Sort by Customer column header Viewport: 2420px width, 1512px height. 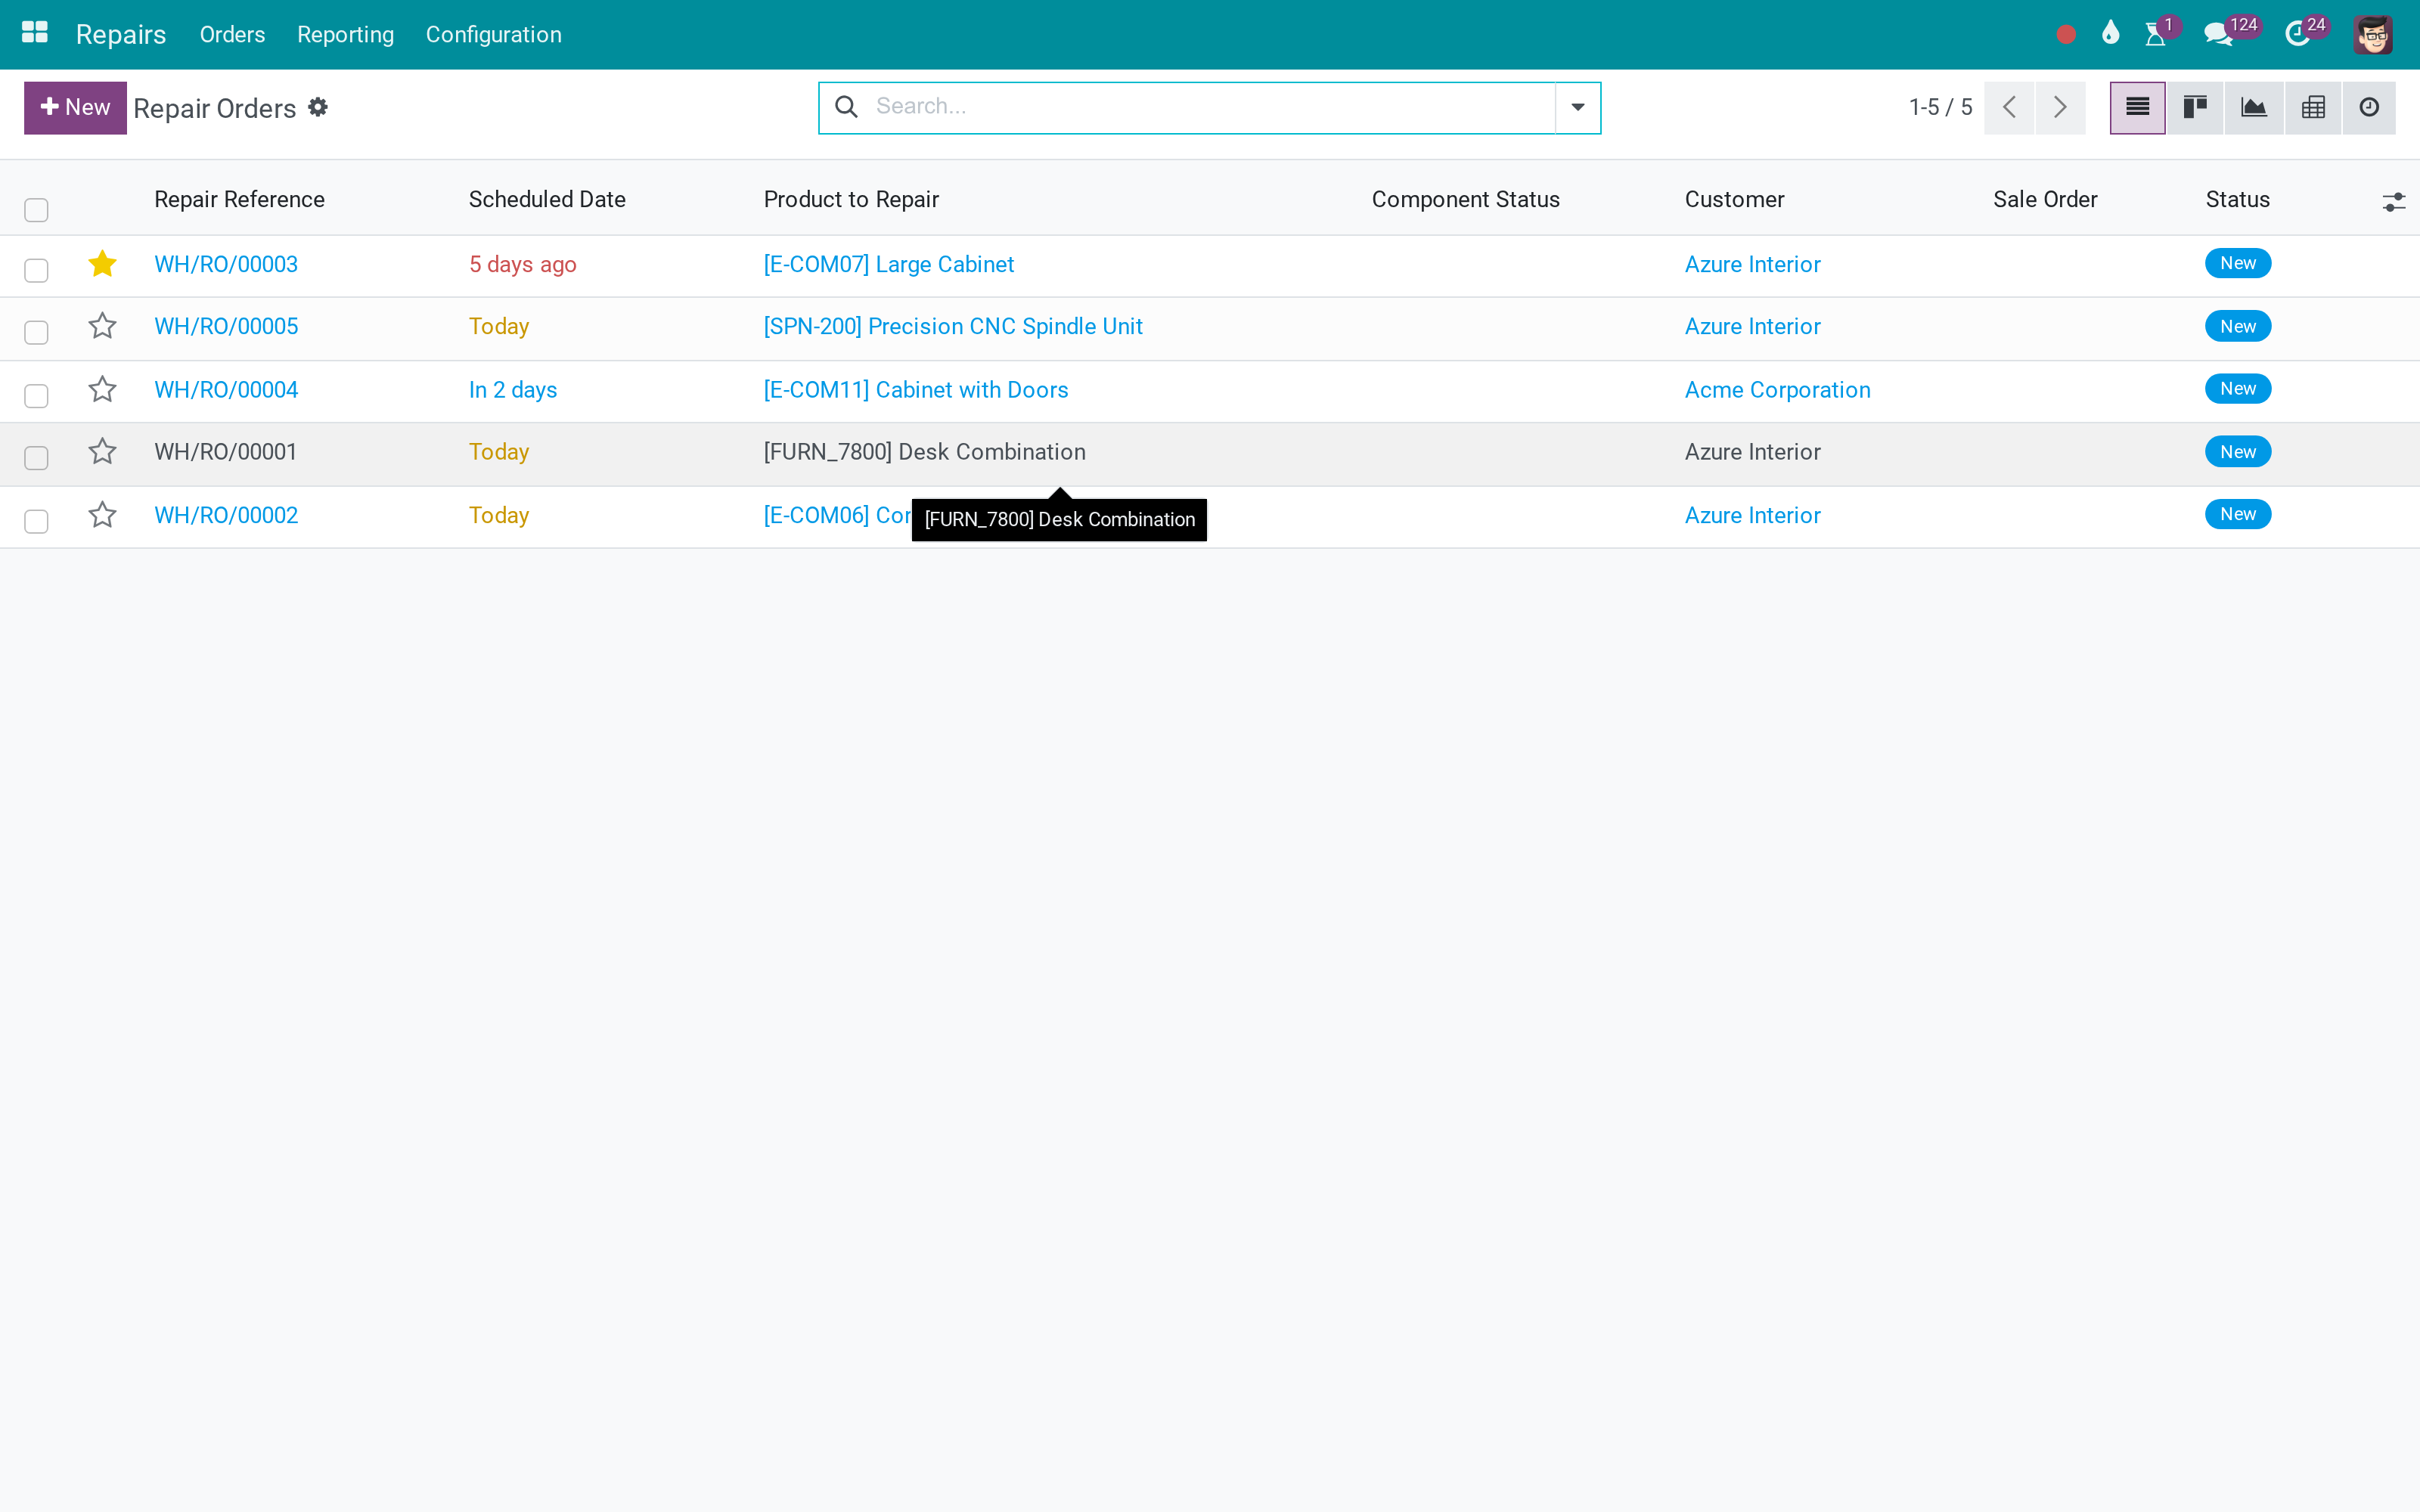pyautogui.click(x=1734, y=199)
